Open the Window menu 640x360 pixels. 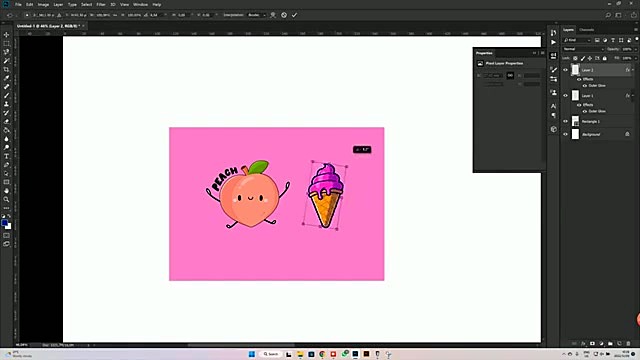[x=140, y=4]
